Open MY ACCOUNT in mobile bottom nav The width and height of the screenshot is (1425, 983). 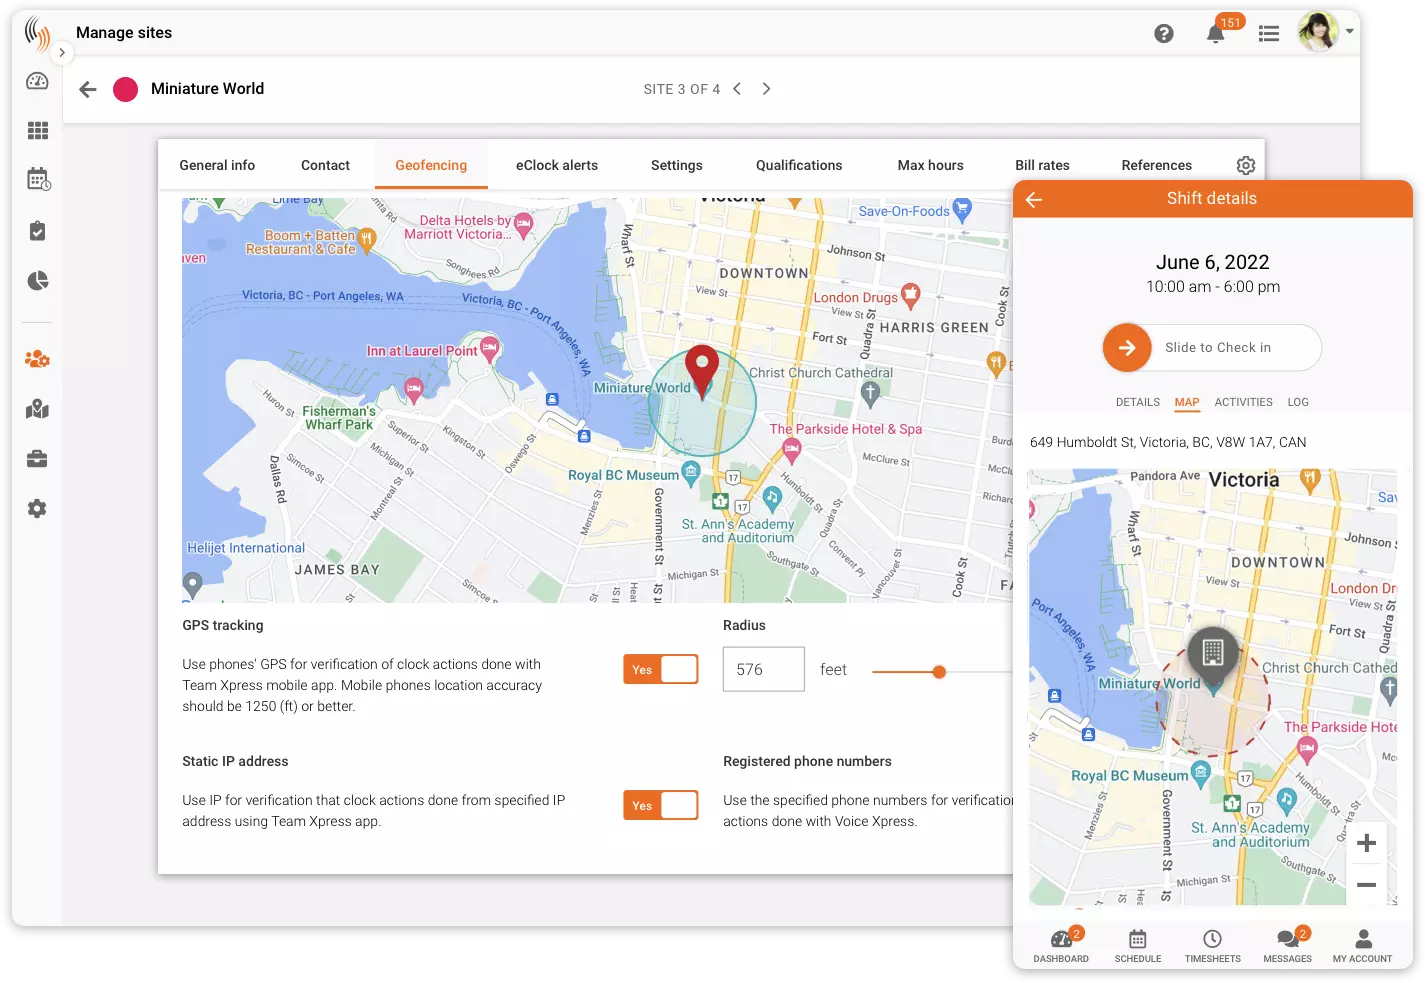[1363, 945]
